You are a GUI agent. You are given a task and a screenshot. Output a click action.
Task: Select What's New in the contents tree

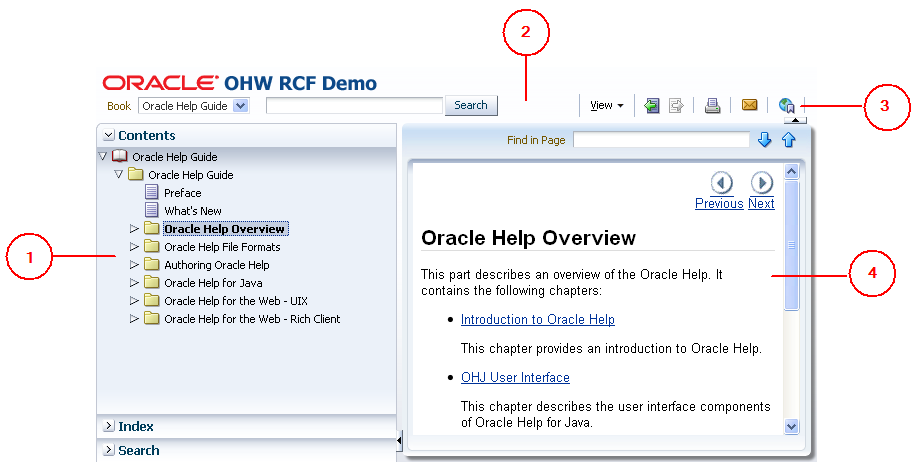(x=192, y=211)
